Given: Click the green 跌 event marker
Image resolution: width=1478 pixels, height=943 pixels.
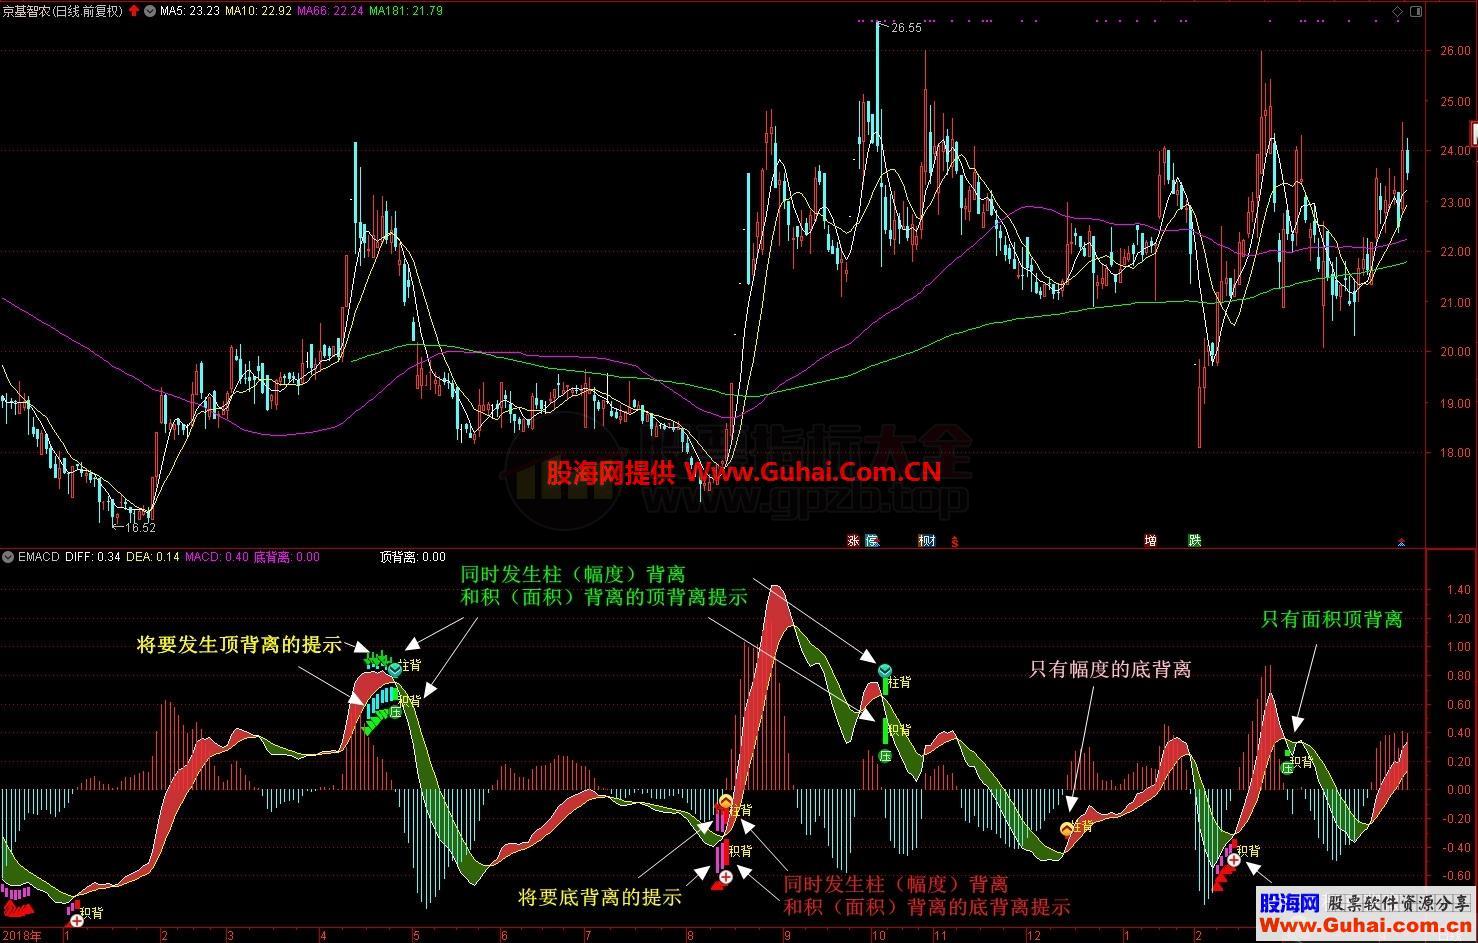Looking at the screenshot, I should (x=1194, y=541).
